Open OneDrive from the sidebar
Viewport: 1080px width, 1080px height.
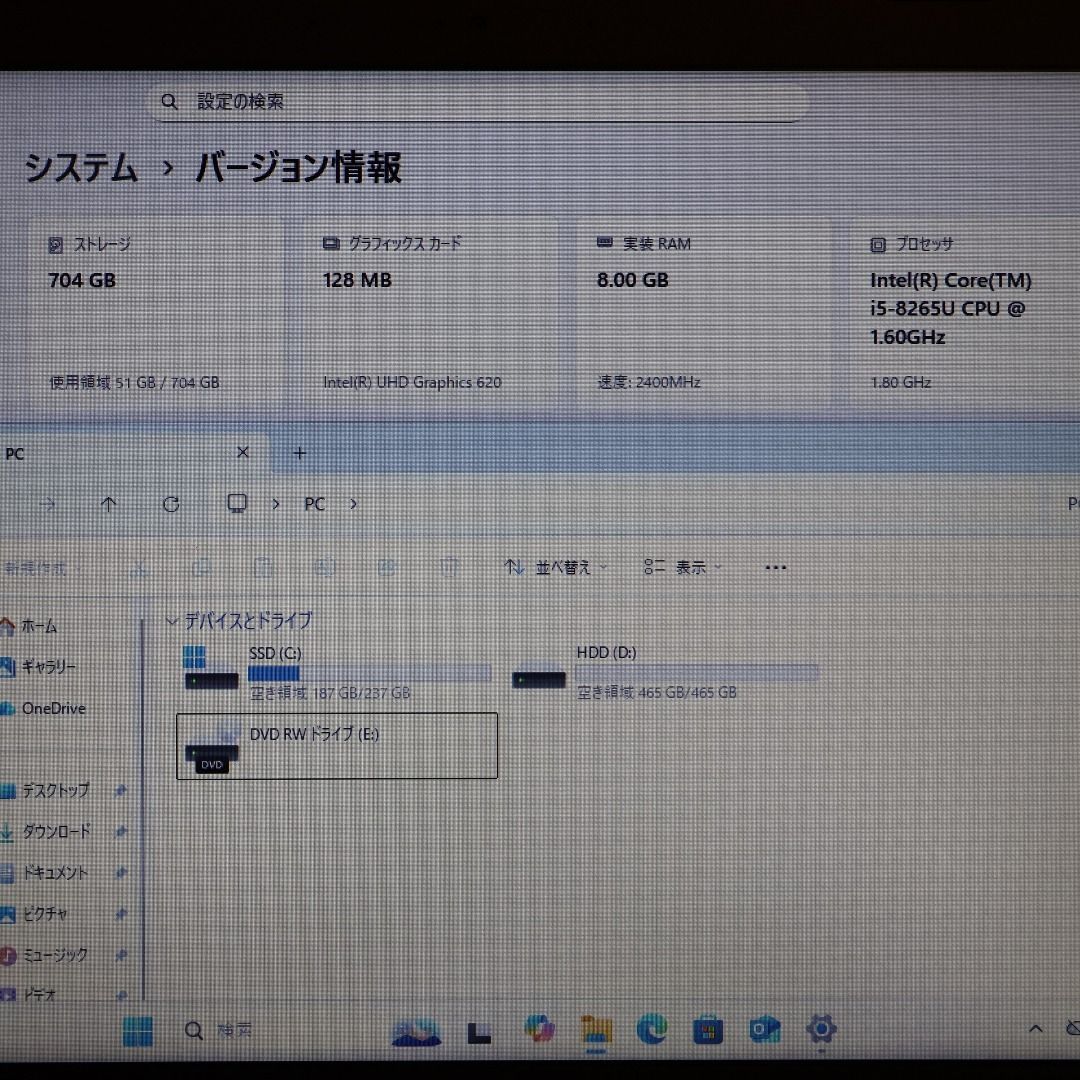pos(52,708)
